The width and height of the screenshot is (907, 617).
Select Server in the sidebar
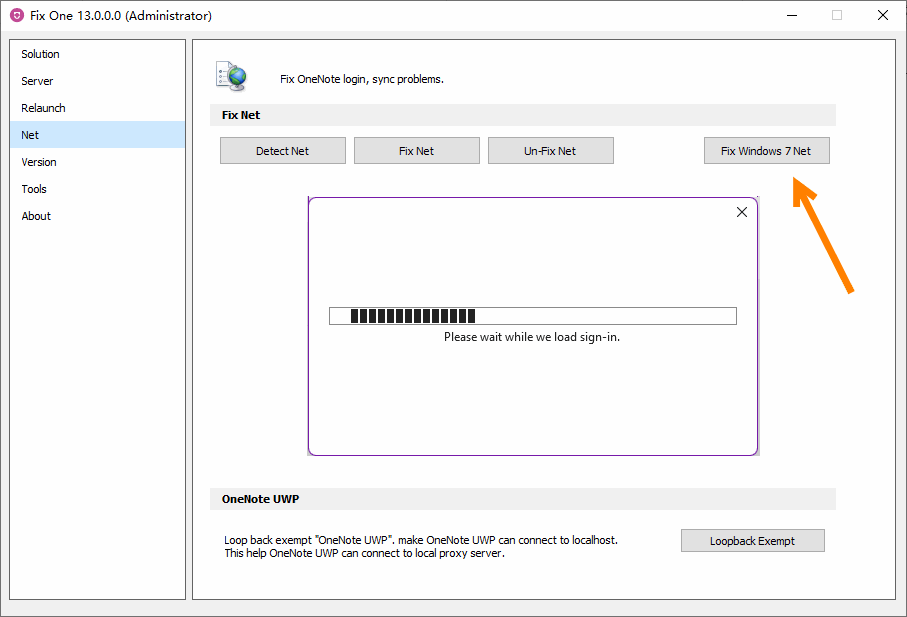(x=97, y=81)
